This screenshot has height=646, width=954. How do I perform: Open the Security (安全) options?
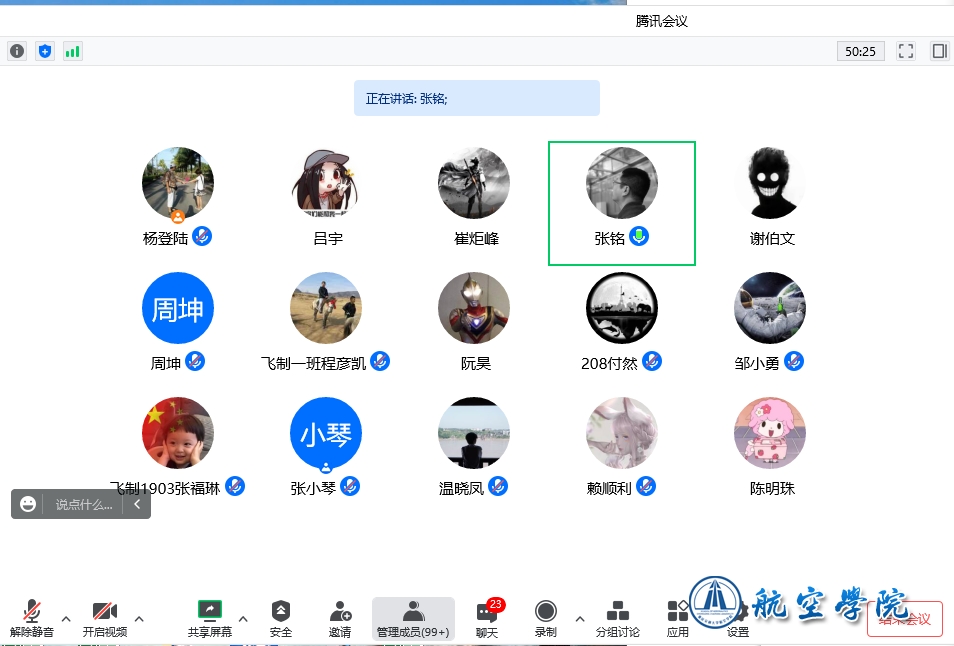(x=281, y=617)
